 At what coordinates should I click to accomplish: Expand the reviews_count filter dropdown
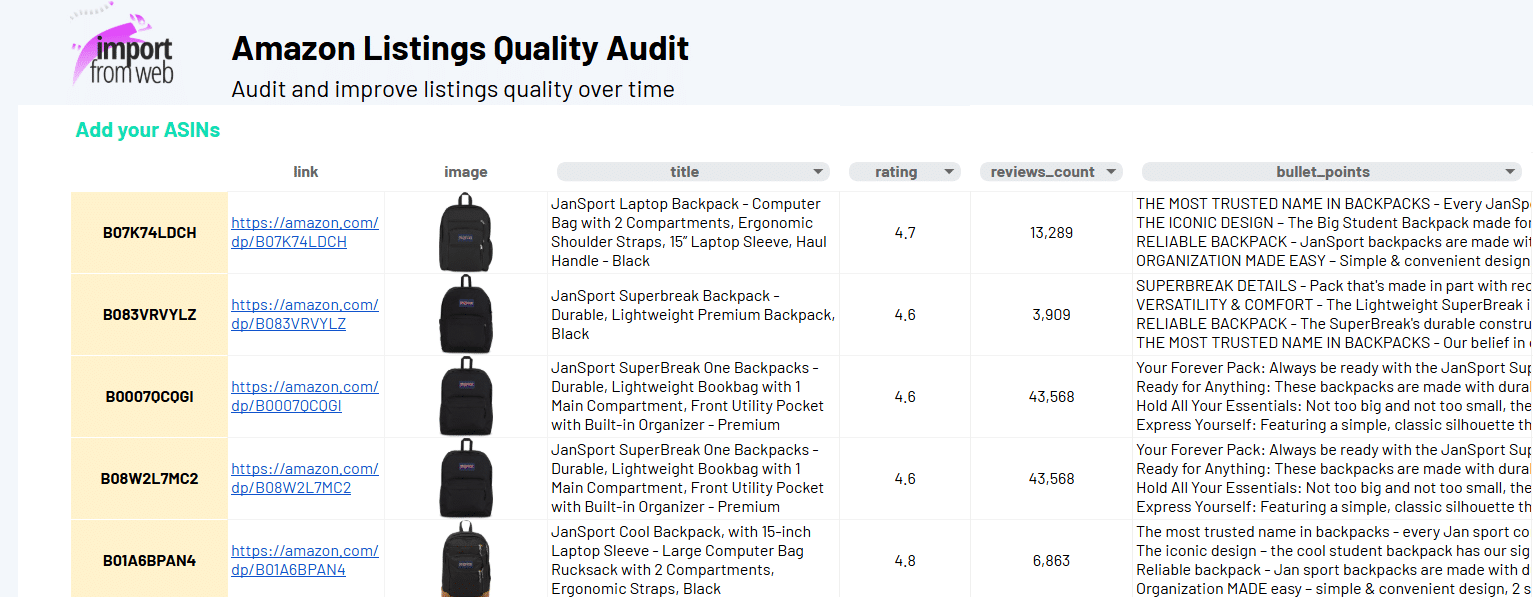pos(1110,172)
